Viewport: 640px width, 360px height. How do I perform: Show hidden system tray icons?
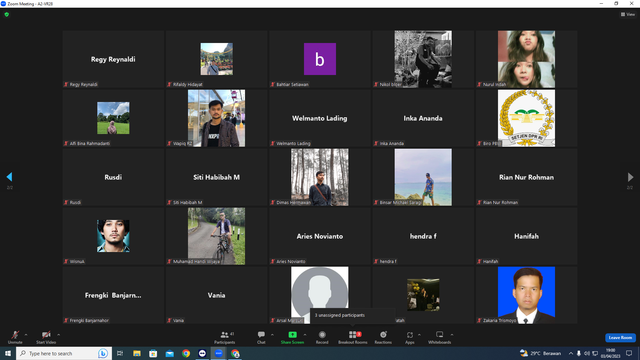click(571, 353)
